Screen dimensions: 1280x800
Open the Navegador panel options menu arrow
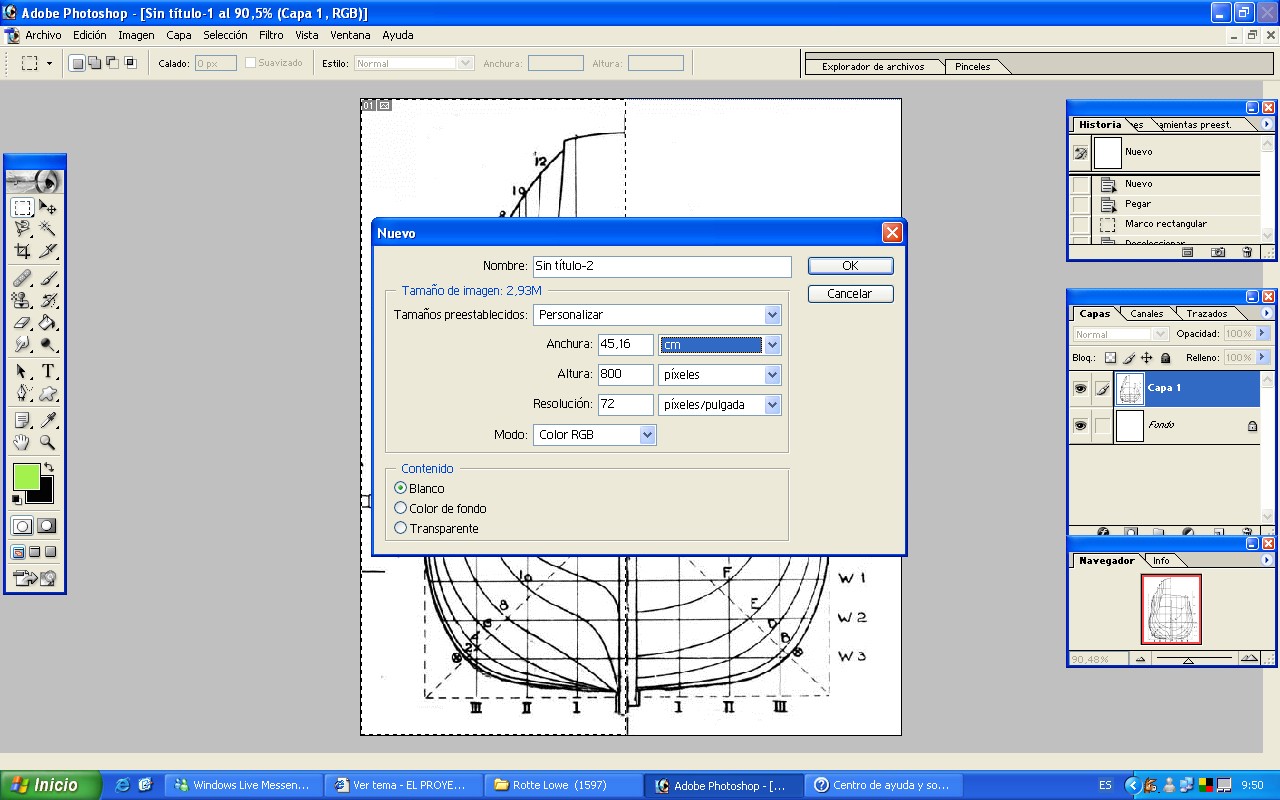1267,560
